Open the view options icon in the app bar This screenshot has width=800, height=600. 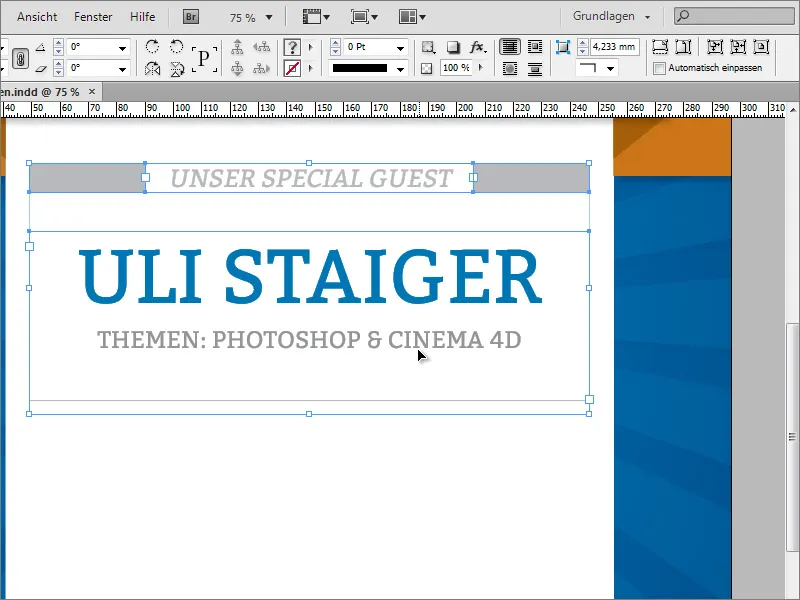(313, 16)
